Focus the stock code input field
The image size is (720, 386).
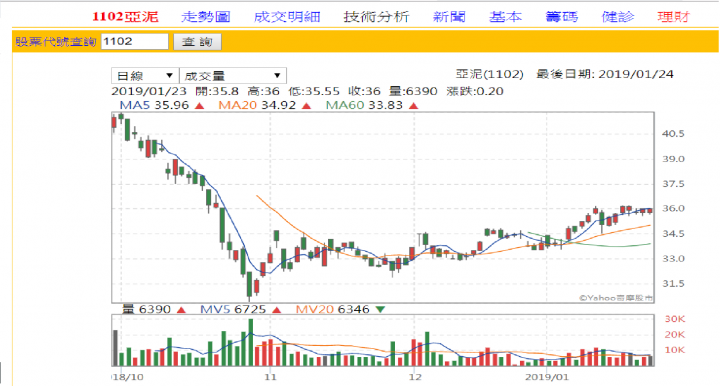click(135, 41)
